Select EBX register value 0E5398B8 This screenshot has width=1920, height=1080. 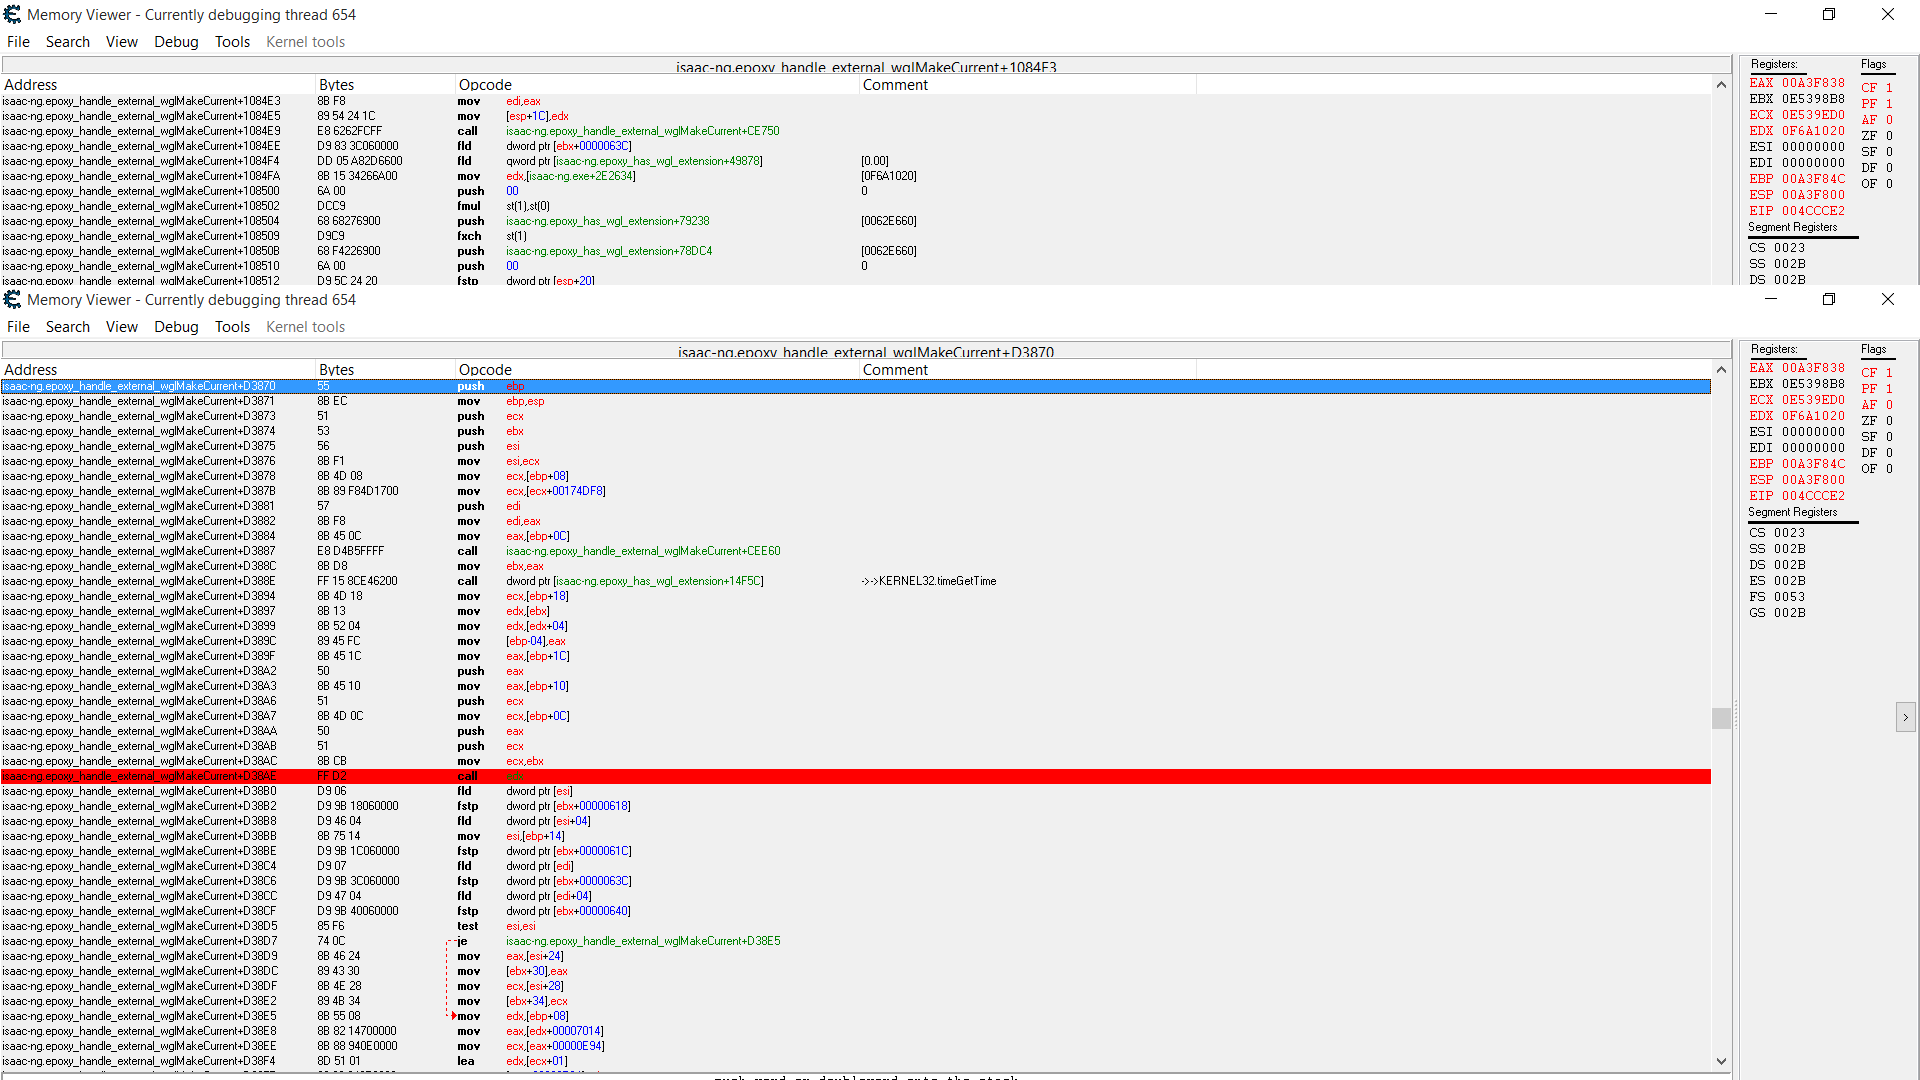(x=1813, y=384)
